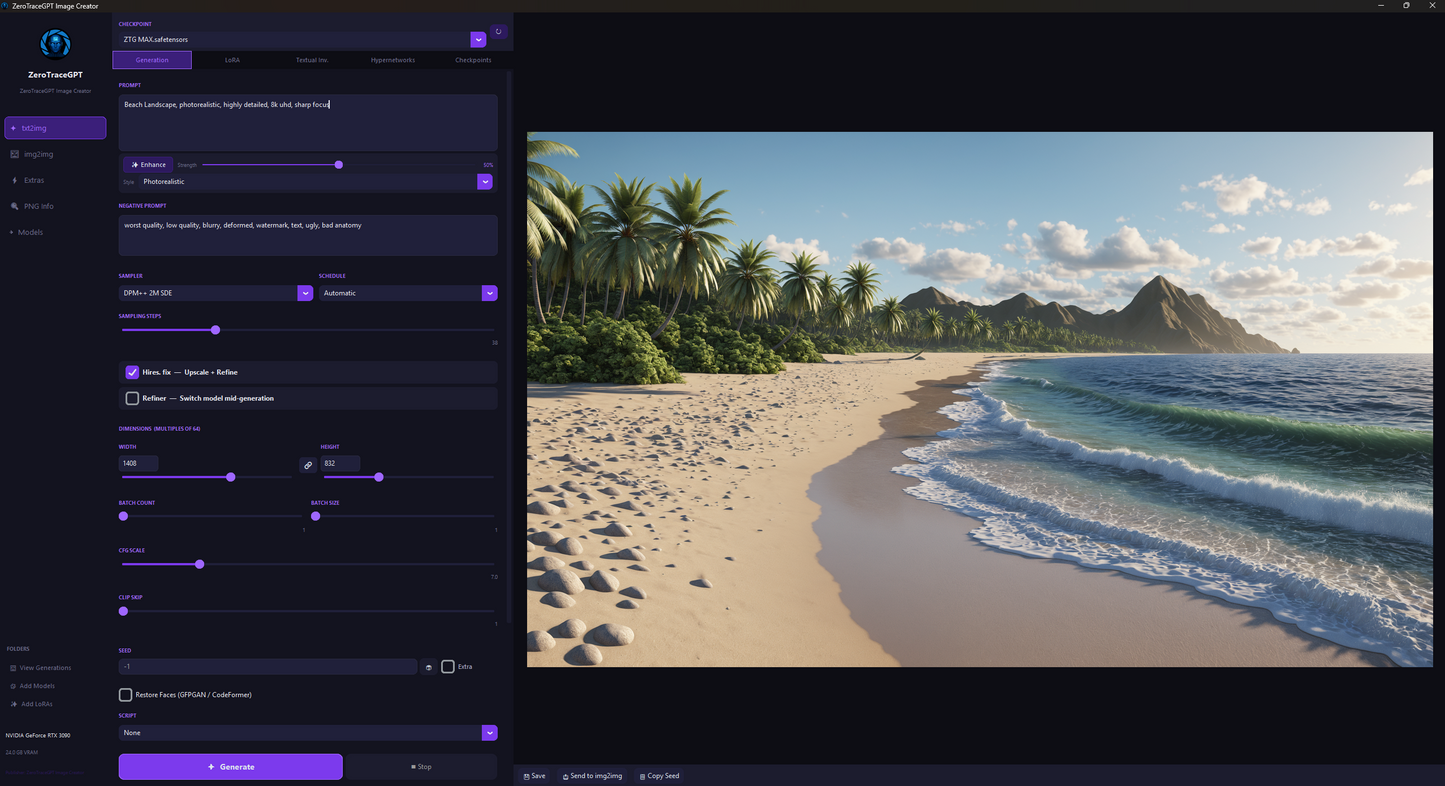The image size is (1445, 786).
Task: Click the CFG Scale slider handle
Action: (200, 565)
